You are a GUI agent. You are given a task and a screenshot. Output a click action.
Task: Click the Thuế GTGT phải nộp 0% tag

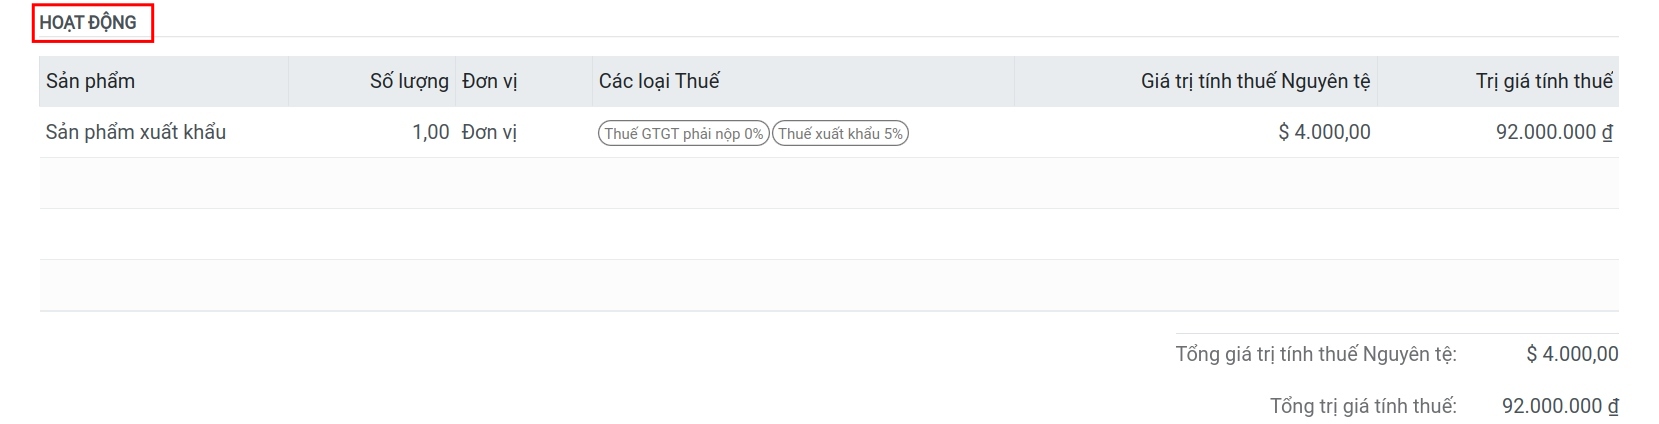coord(683,134)
